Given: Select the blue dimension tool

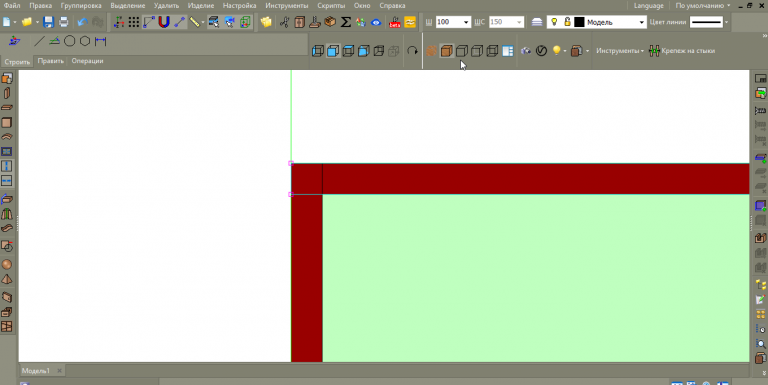Looking at the screenshot, I should pyautogui.click(x=100, y=42).
